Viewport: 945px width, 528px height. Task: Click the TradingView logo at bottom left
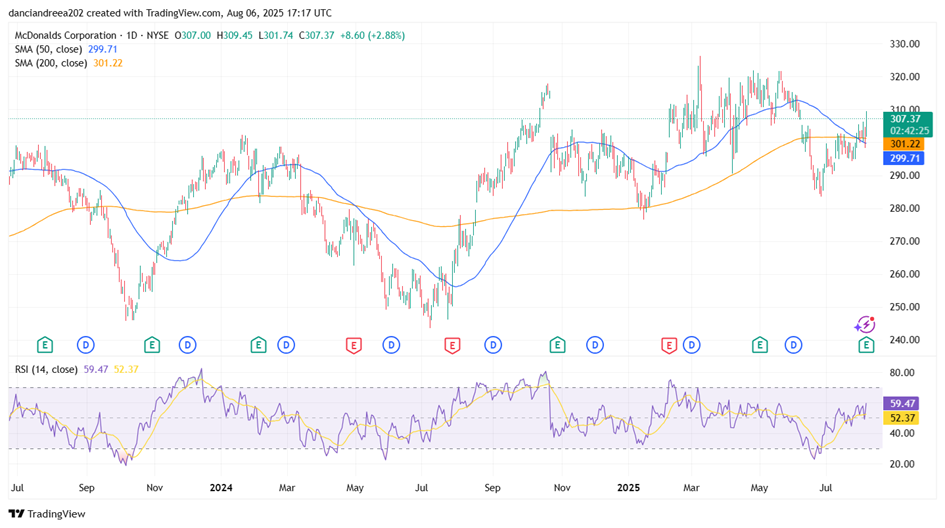pyautogui.click(x=48, y=513)
